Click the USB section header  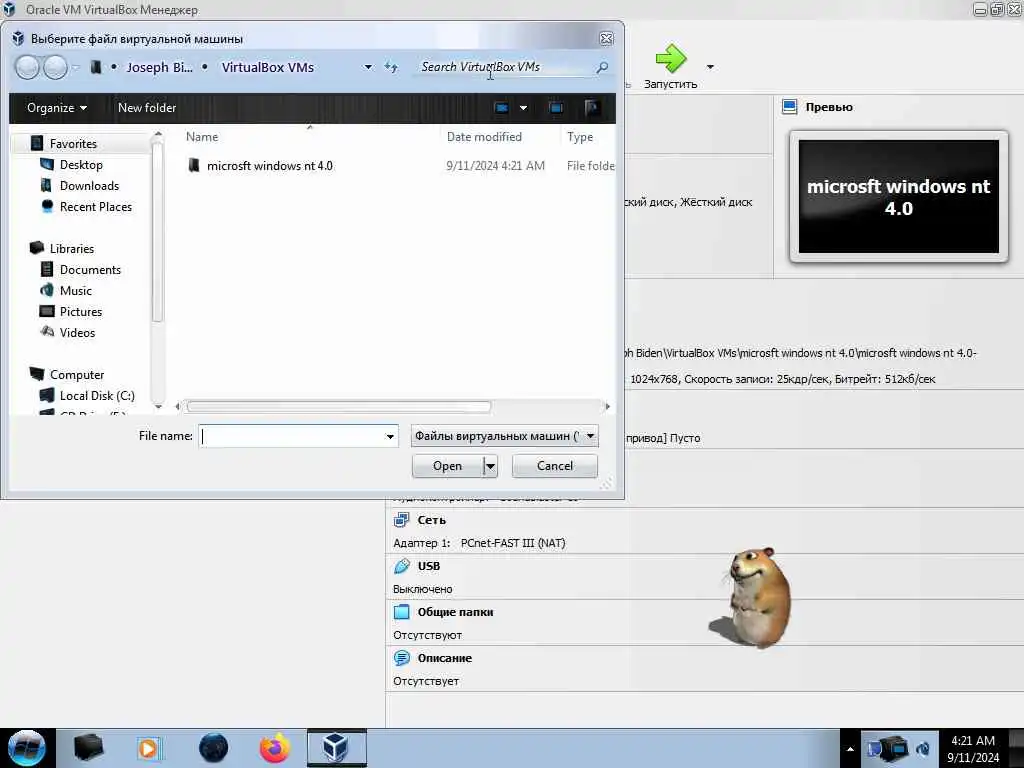coord(429,566)
